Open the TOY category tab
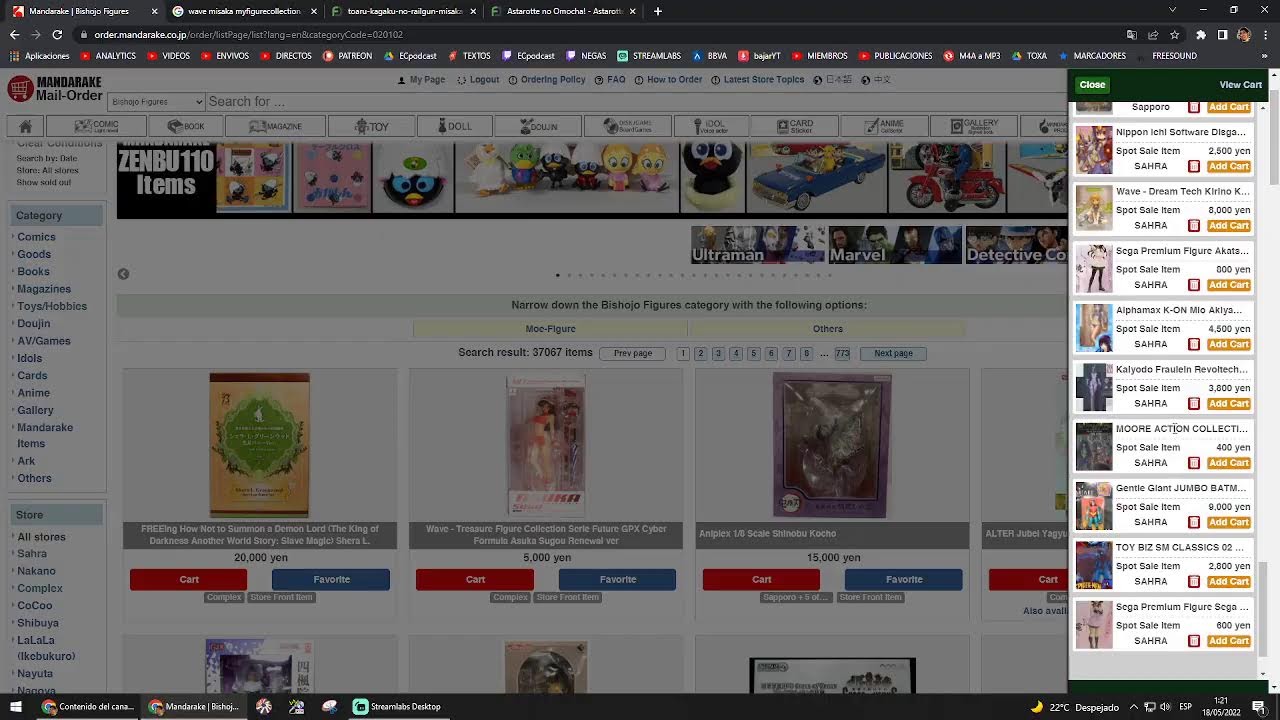The height and width of the screenshot is (720, 1280). [372, 126]
